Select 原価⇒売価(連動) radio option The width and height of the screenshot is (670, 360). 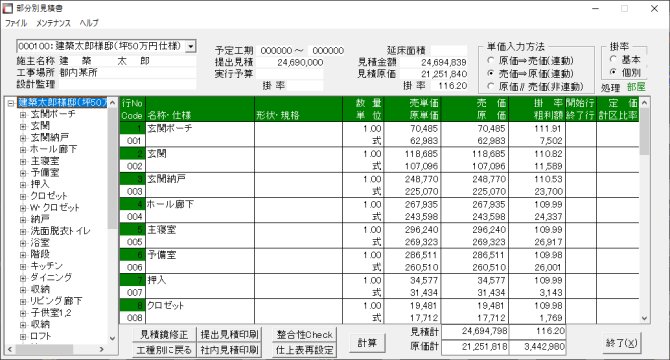pos(490,61)
